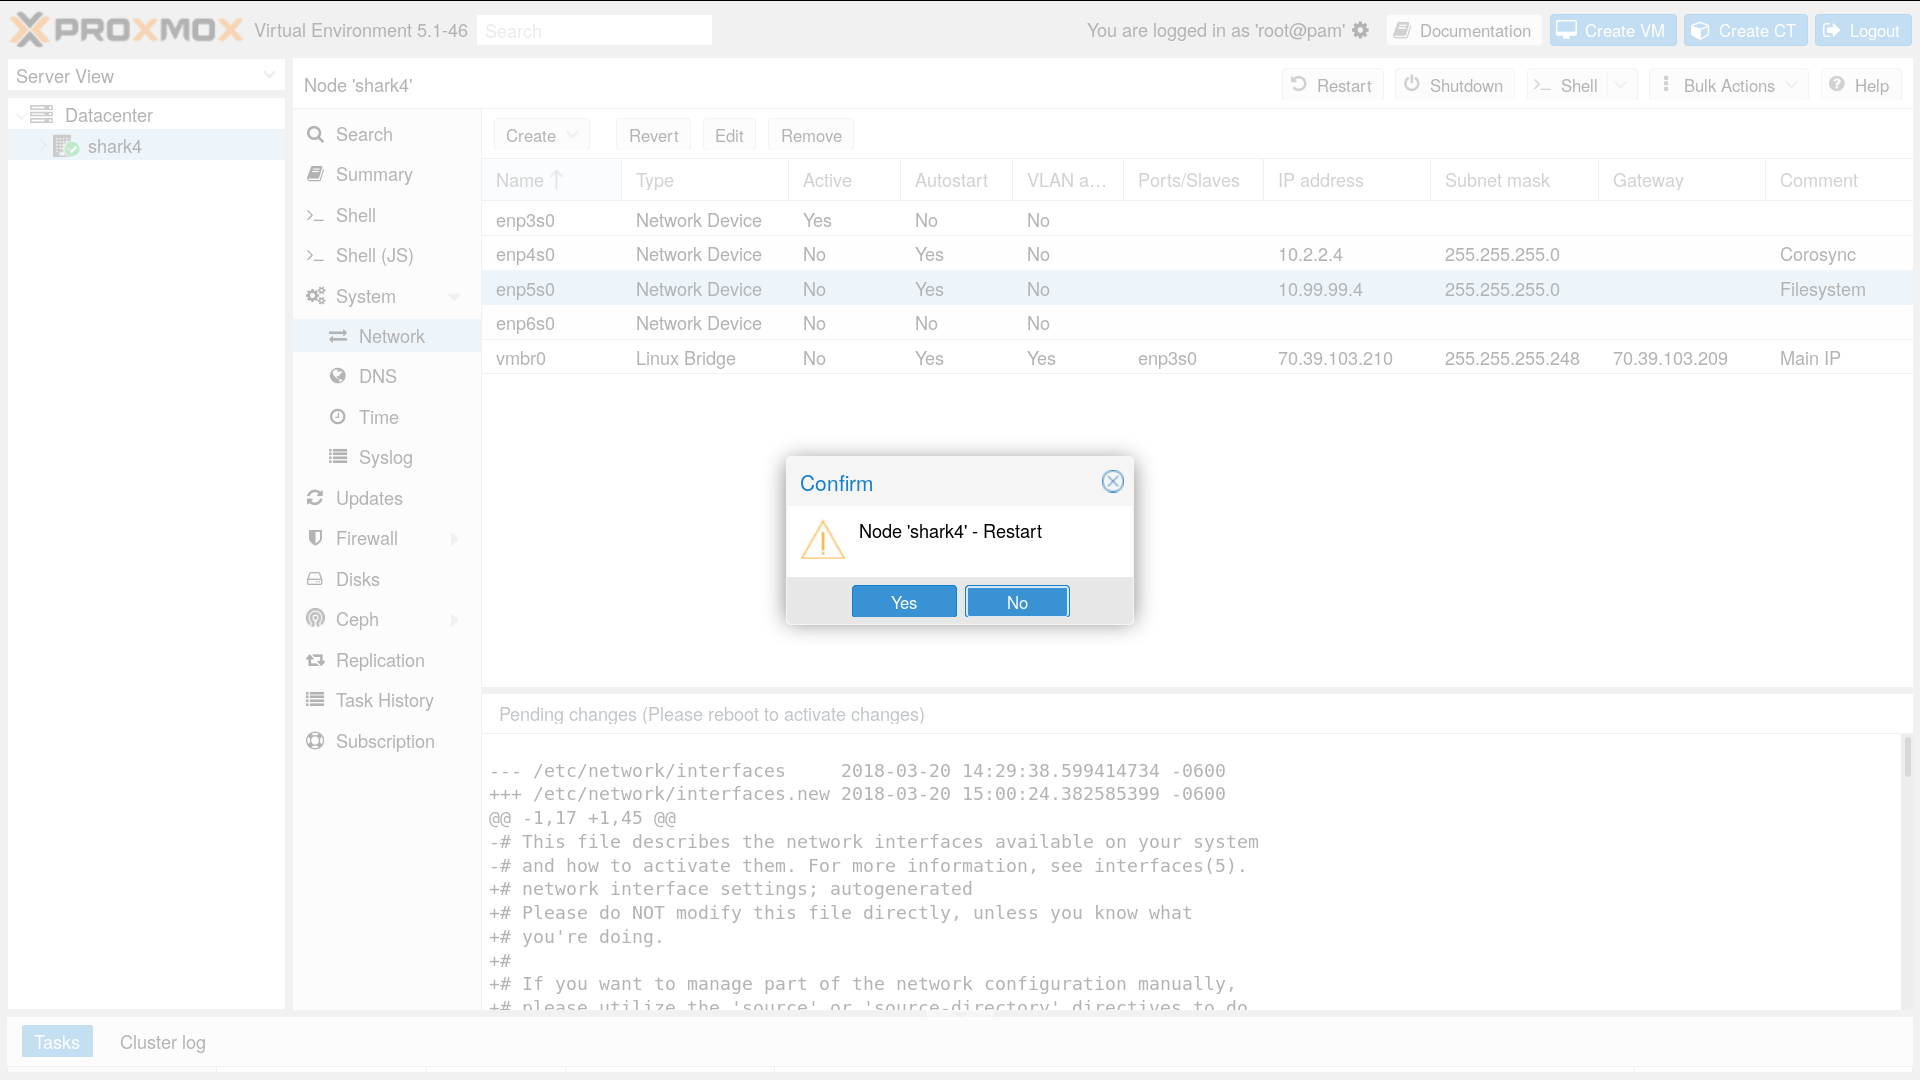Click the Updates refresh icon

click(315, 498)
